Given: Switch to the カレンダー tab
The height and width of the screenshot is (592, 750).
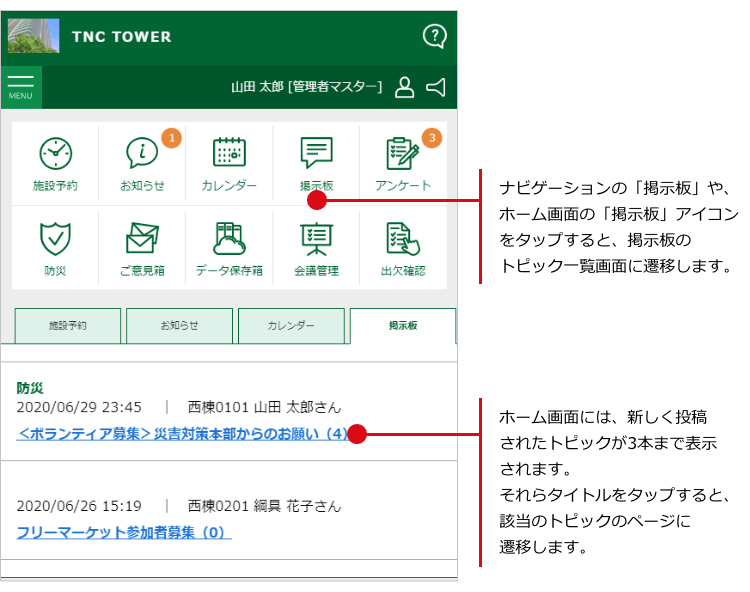Looking at the screenshot, I should (x=291, y=326).
